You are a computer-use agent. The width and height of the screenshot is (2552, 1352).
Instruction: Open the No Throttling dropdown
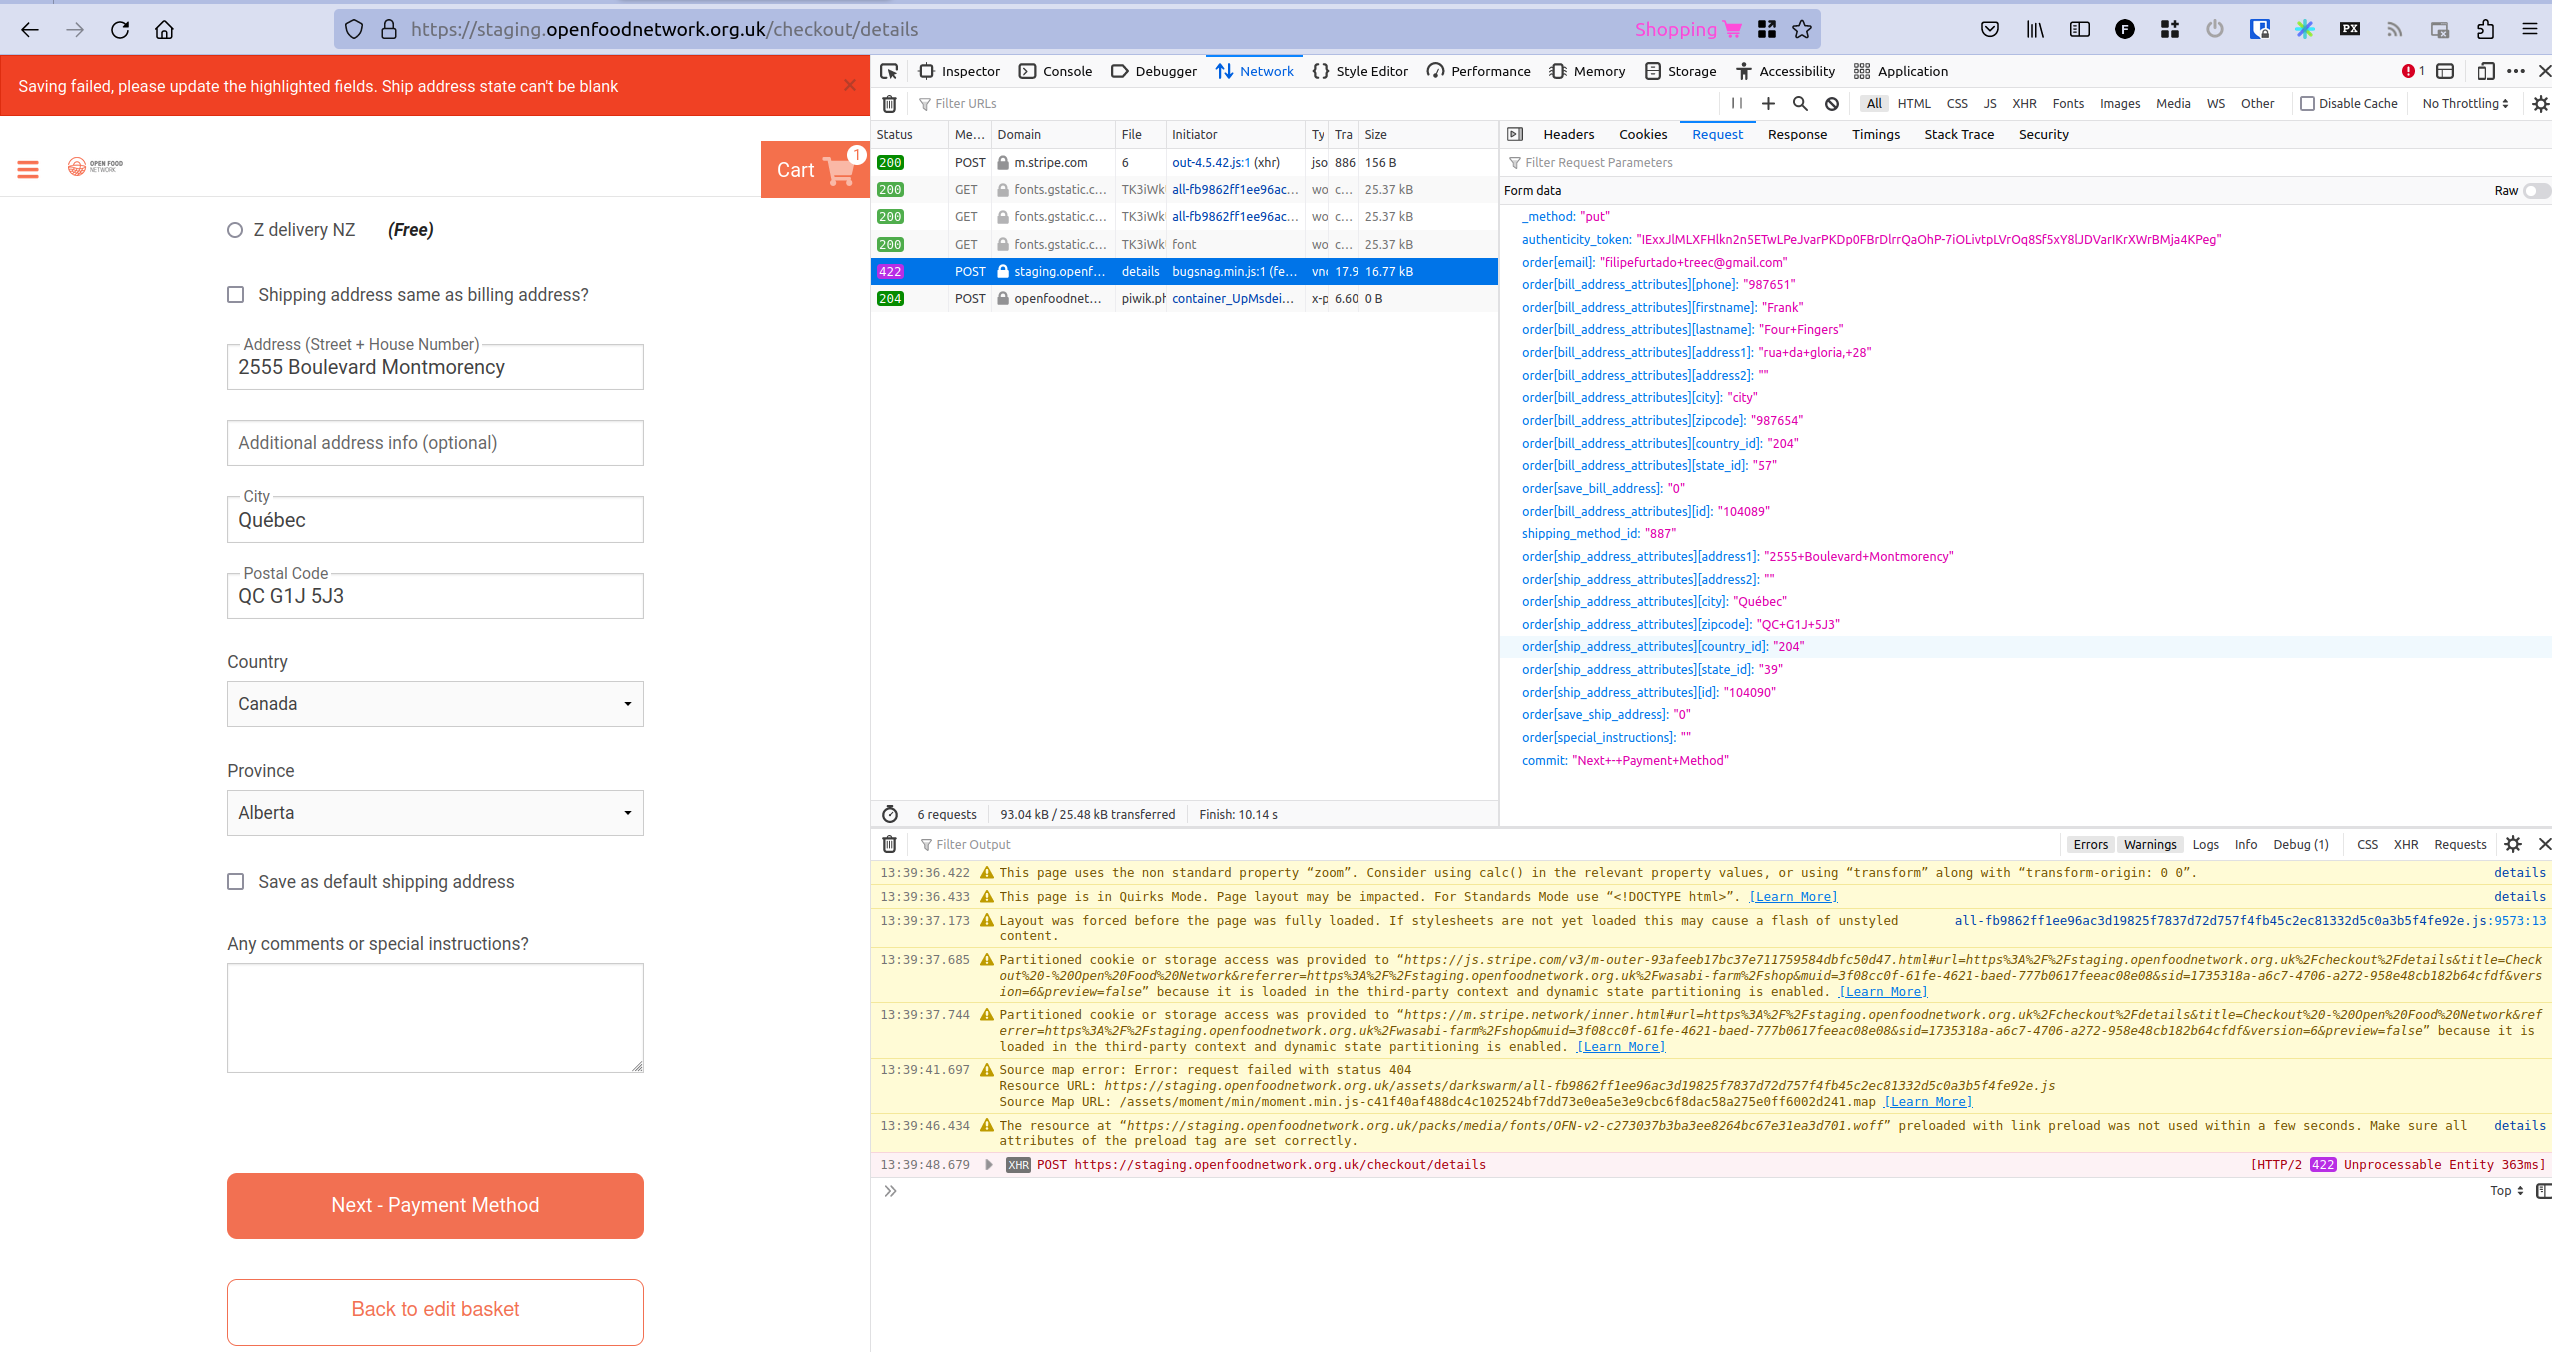pyautogui.click(x=2464, y=103)
